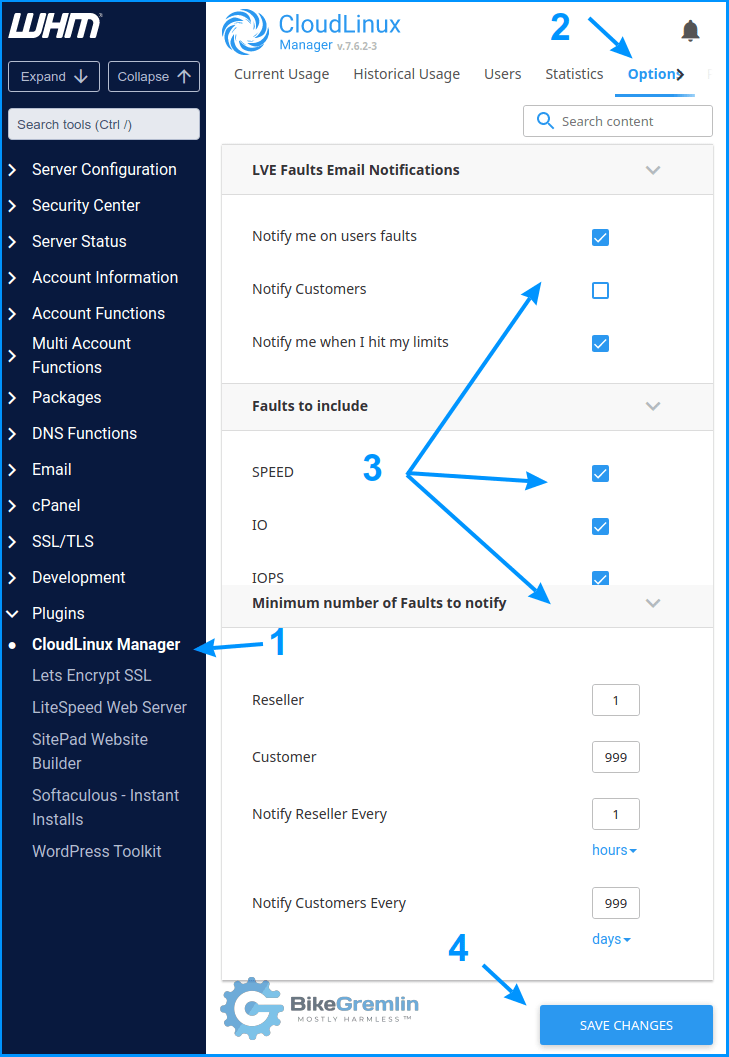Open WordPress Toolkit plugin
The width and height of the screenshot is (729, 1057).
click(x=96, y=851)
